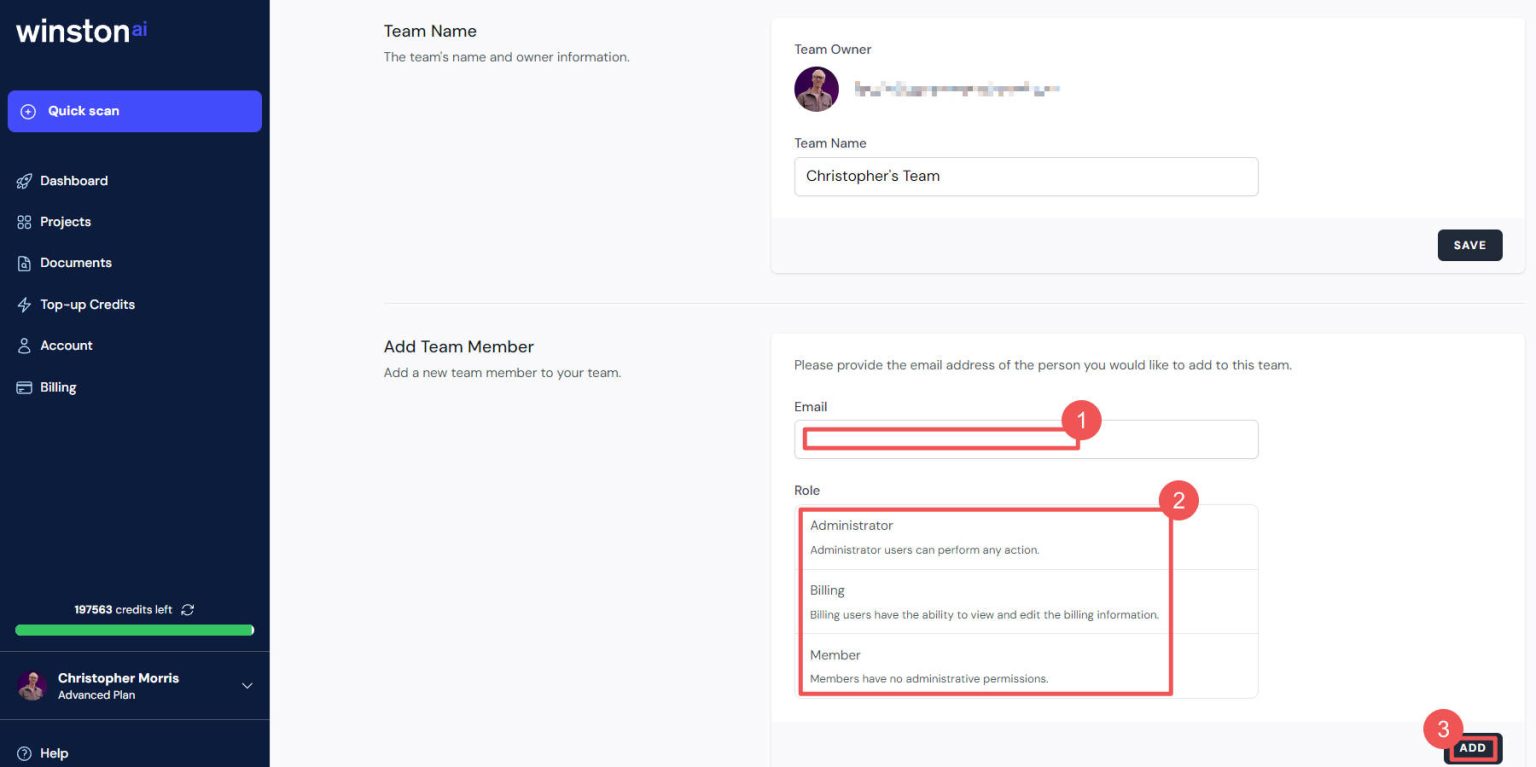Click the Email input field
Image resolution: width=1536 pixels, height=767 pixels.
[x=1026, y=440]
